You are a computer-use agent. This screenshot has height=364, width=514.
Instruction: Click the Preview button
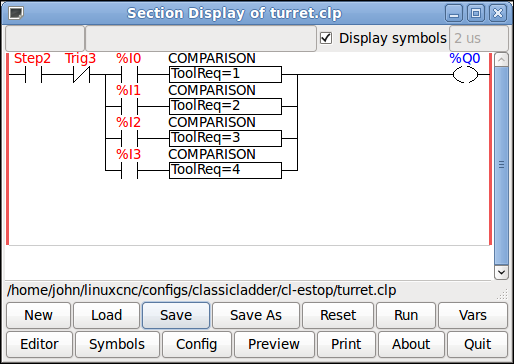pos(274,344)
